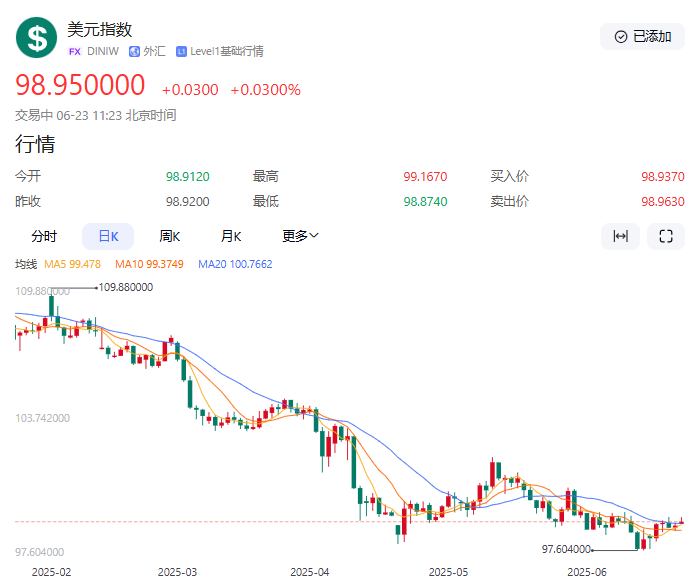The width and height of the screenshot is (697, 585).
Task: Click the MA5 99.478 indicator label
Action: pyautogui.click(x=72, y=264)
